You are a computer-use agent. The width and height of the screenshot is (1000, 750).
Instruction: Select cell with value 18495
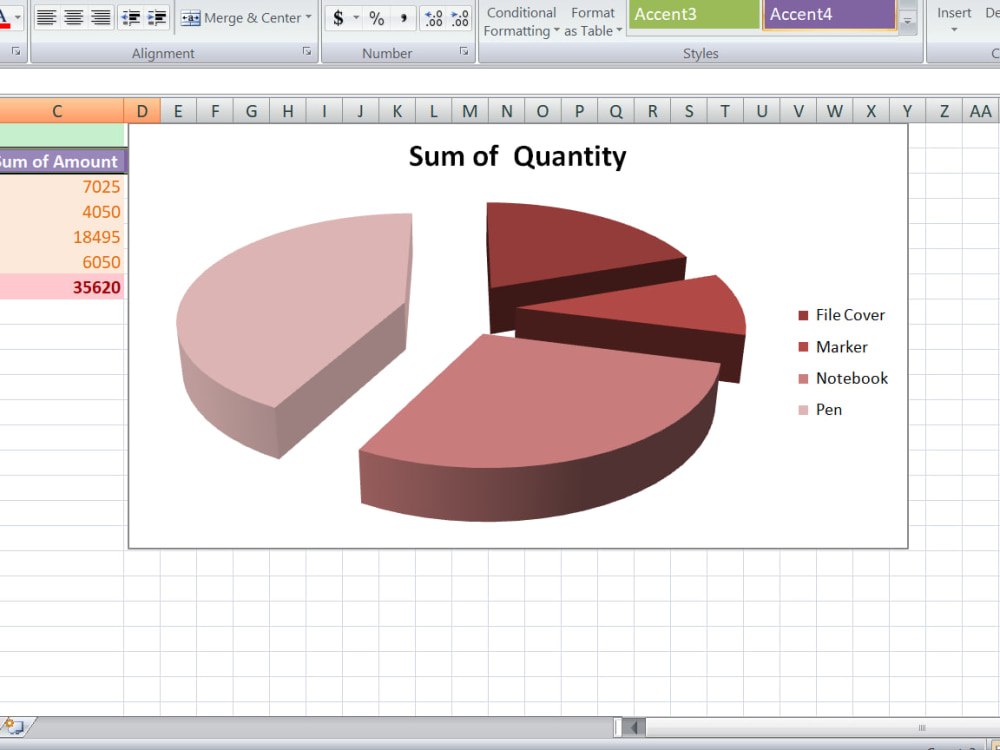pos(62,237)
